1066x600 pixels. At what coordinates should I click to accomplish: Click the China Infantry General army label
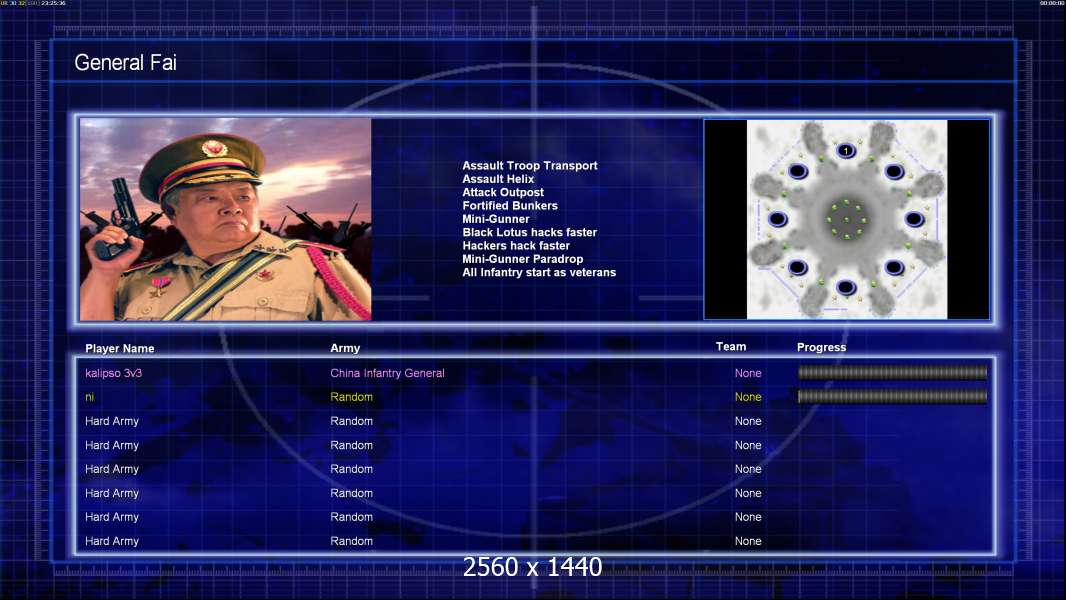click(387, 373)
